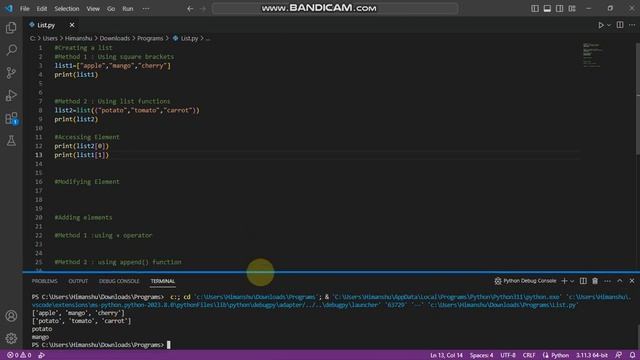Toggle the secondary side bar layout button

(x=559, y=9)
